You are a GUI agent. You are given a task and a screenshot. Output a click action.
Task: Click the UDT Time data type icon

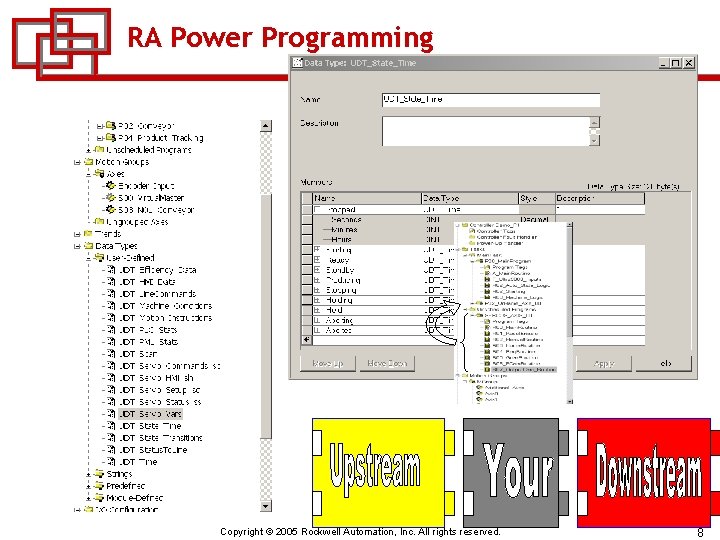[111, 461]
